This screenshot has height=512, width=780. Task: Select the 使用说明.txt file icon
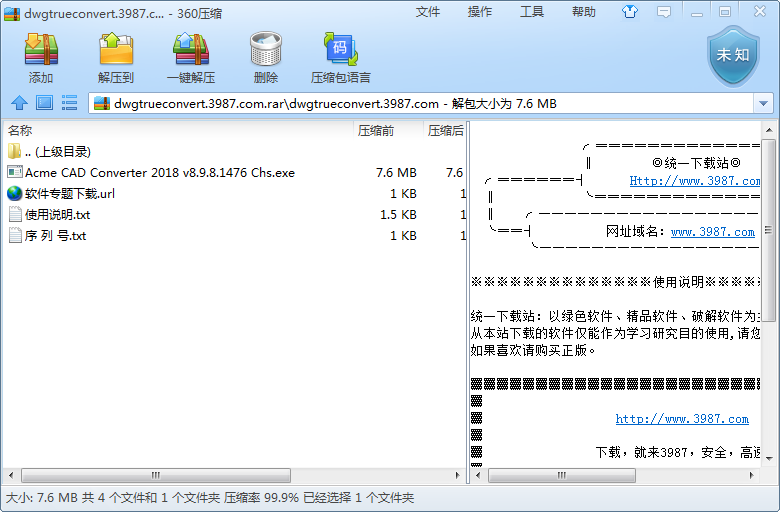point(15,214)
